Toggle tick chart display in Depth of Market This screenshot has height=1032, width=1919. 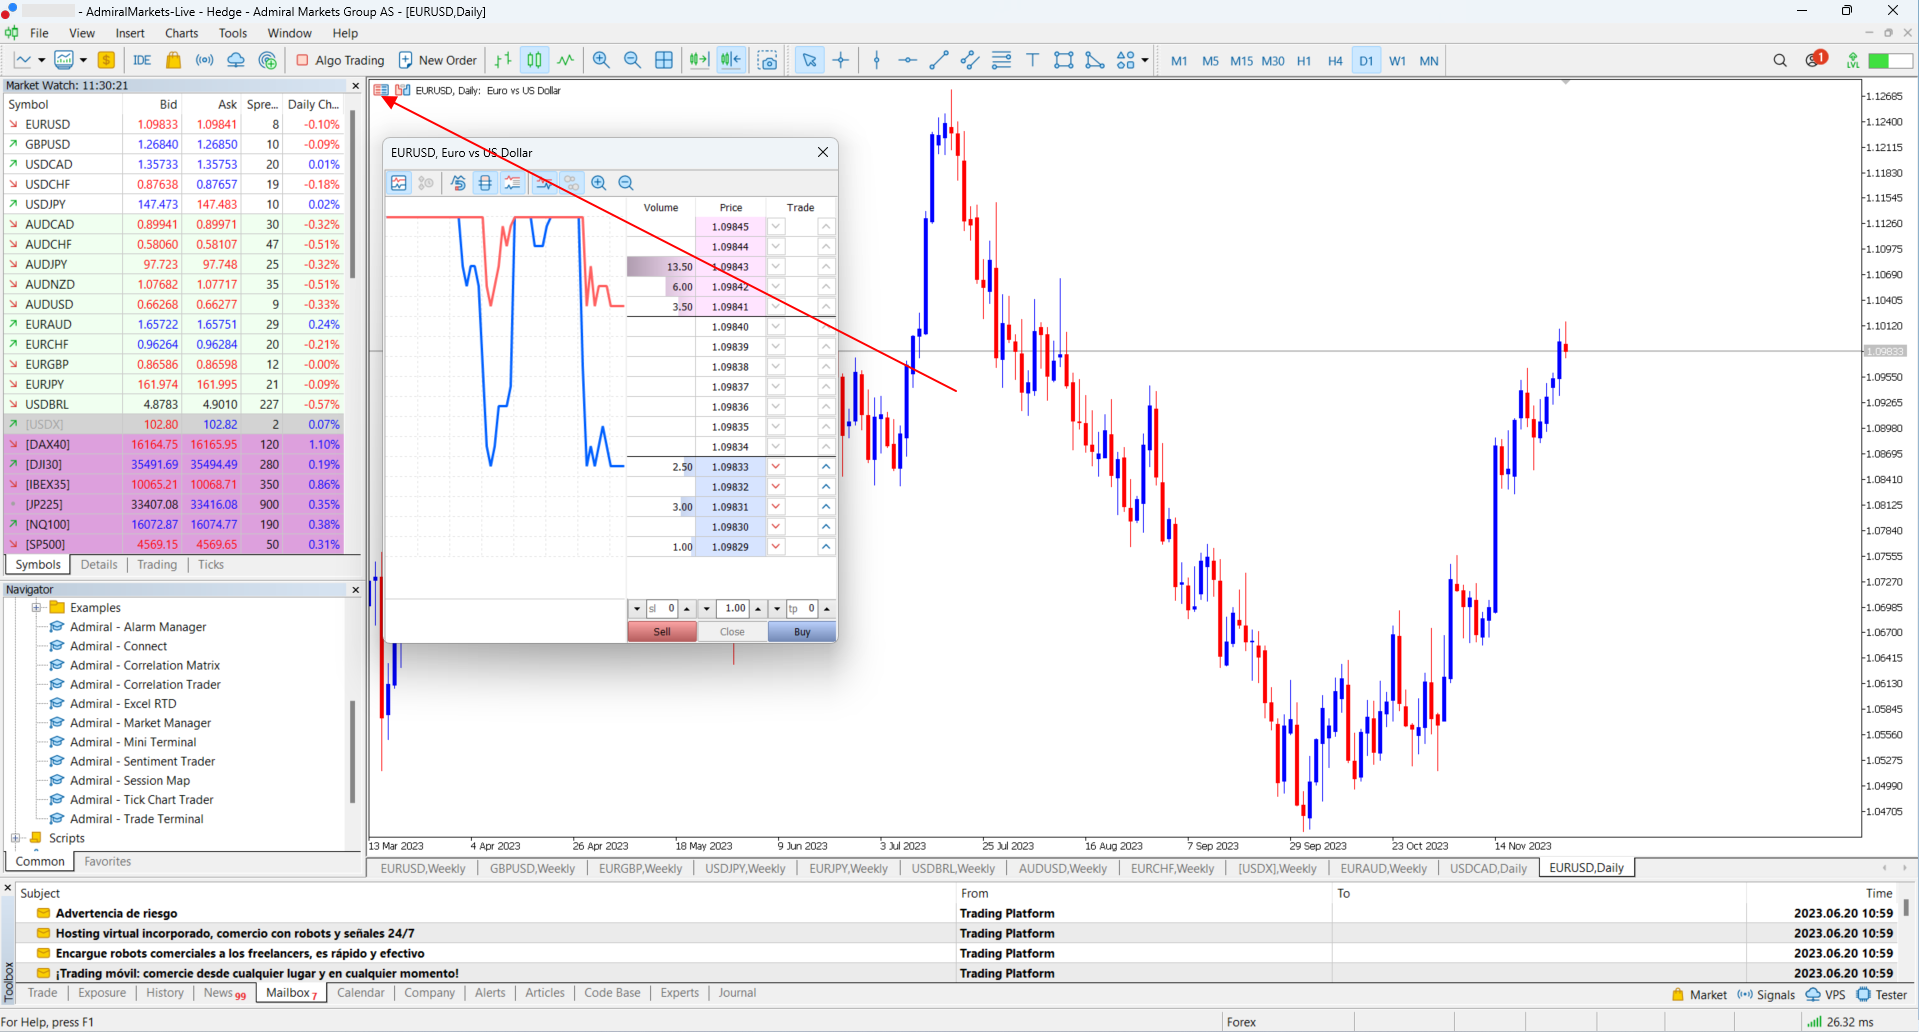[x=399, y=183]
